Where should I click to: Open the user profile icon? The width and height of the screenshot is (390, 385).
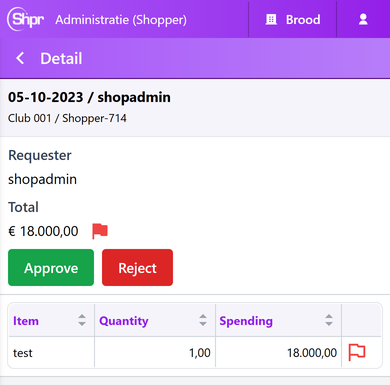point(363,19)
